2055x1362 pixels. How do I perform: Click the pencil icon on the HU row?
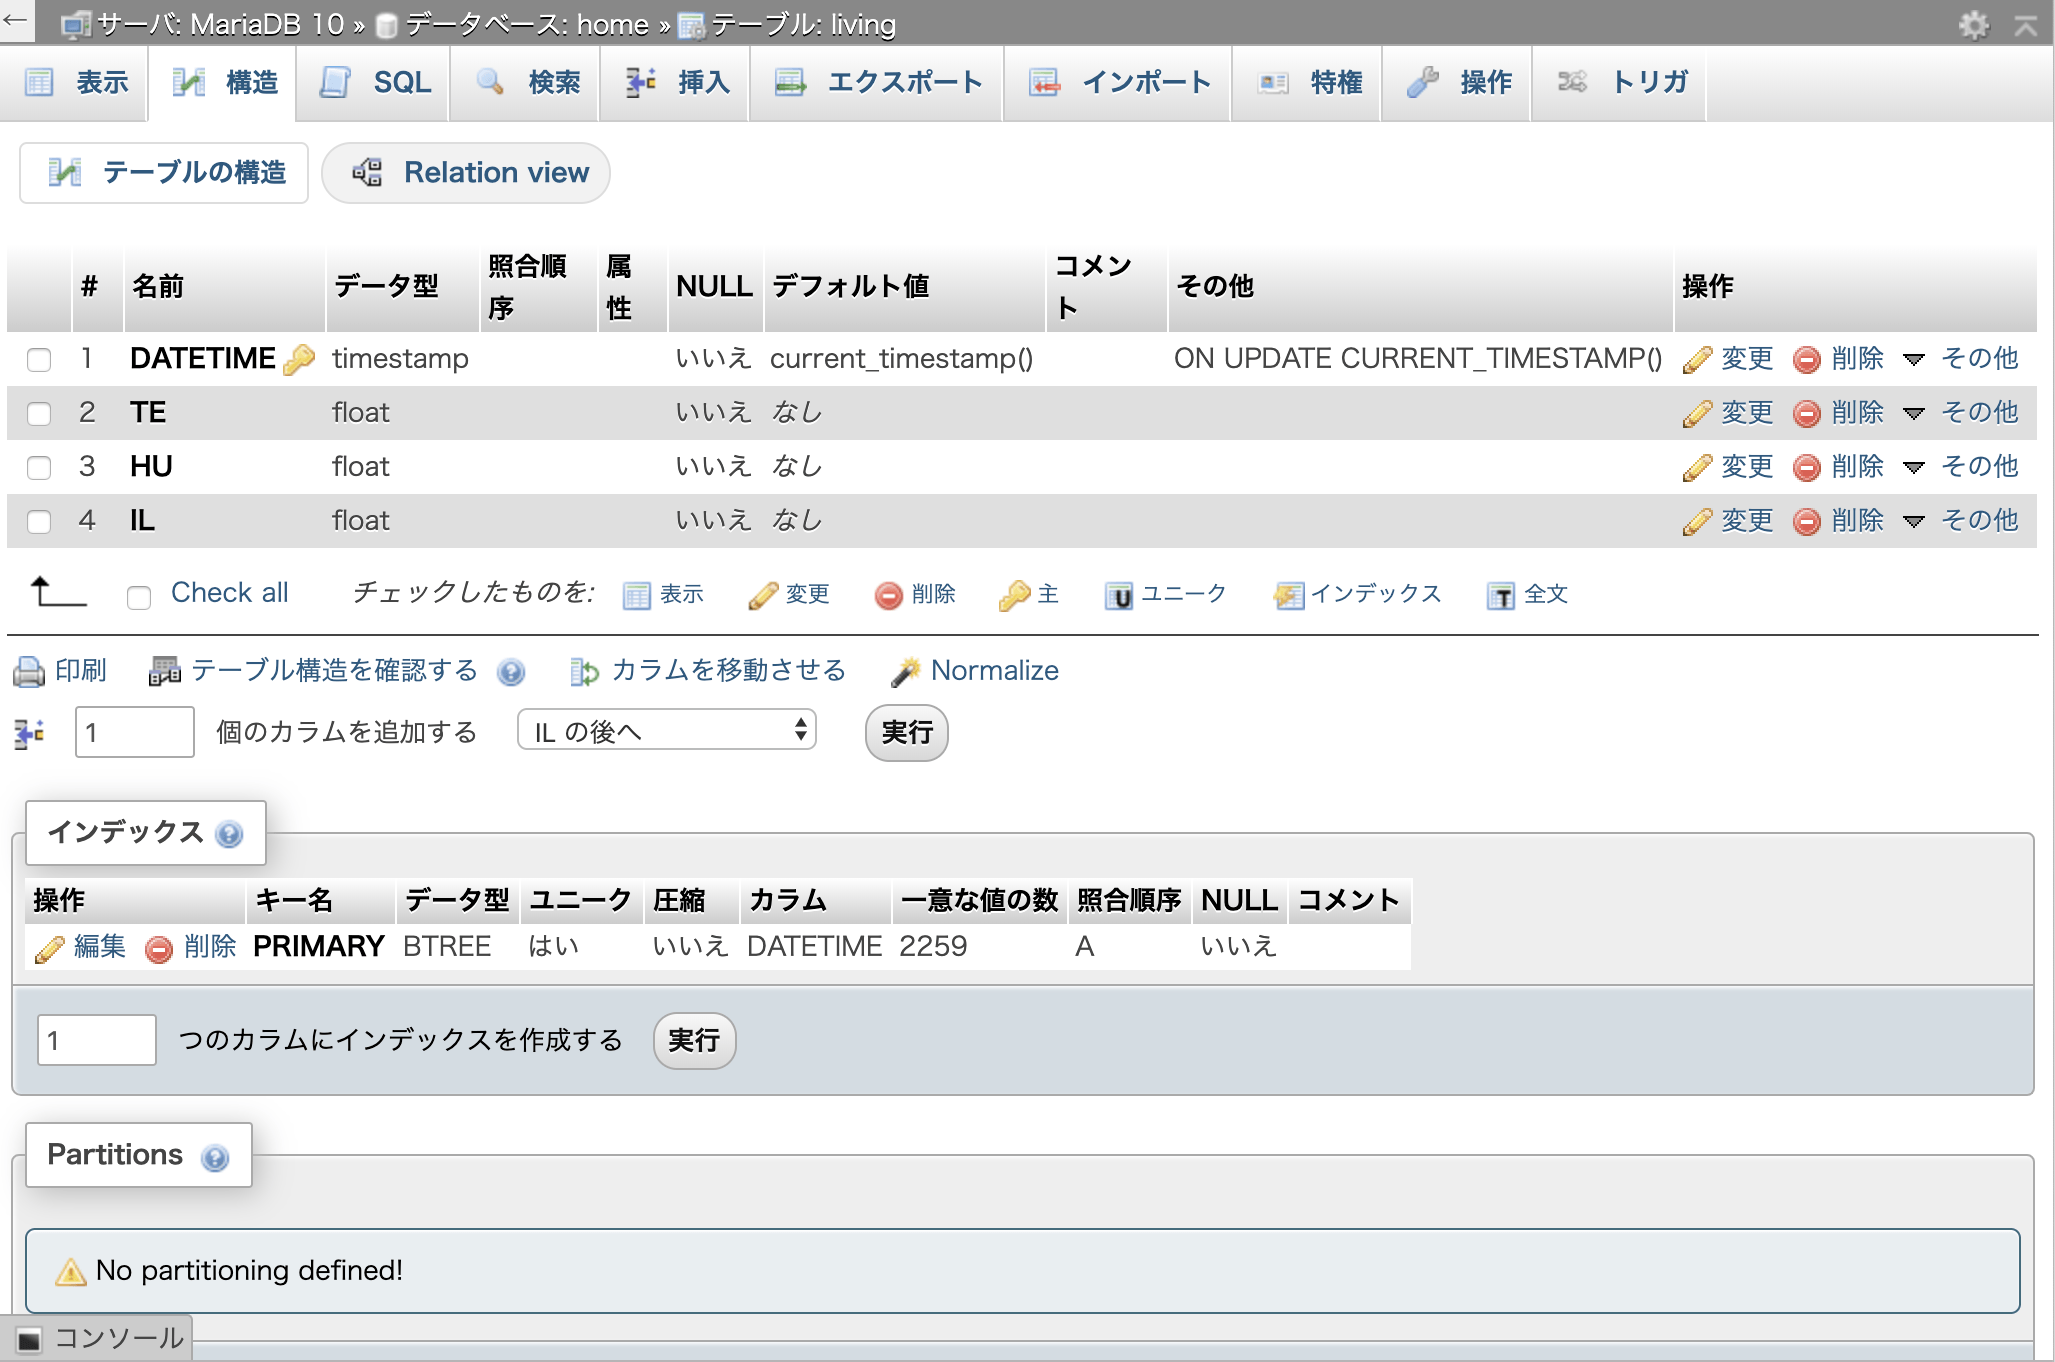[x=1697, y=467]
